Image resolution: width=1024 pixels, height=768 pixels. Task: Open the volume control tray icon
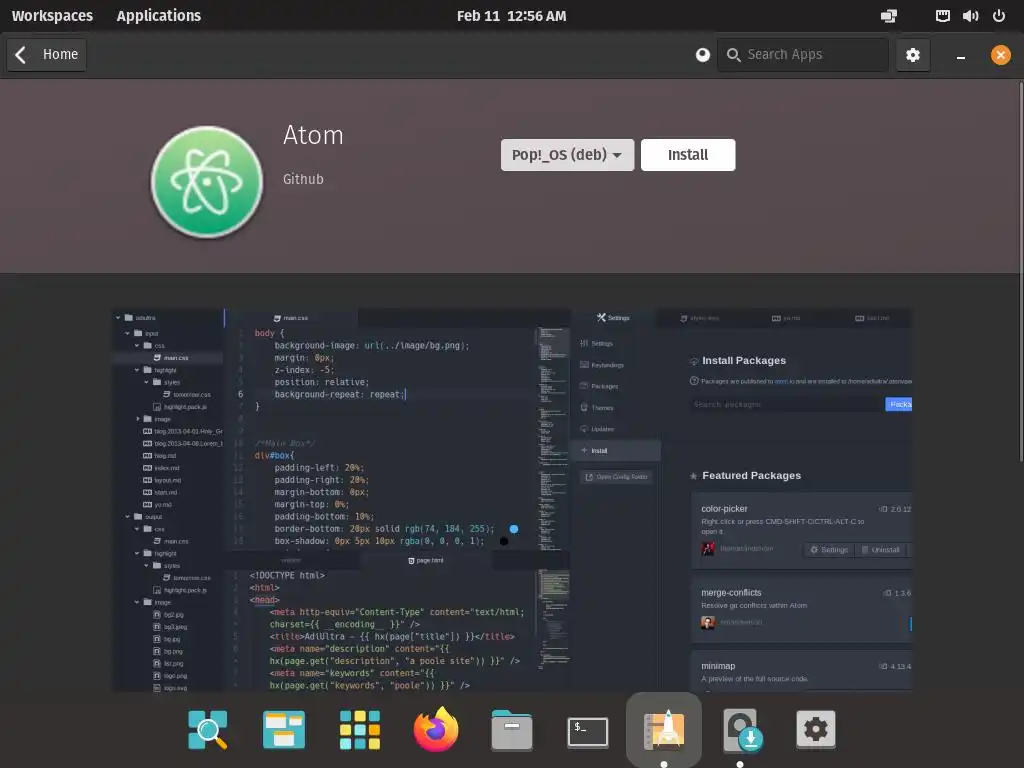970,16
